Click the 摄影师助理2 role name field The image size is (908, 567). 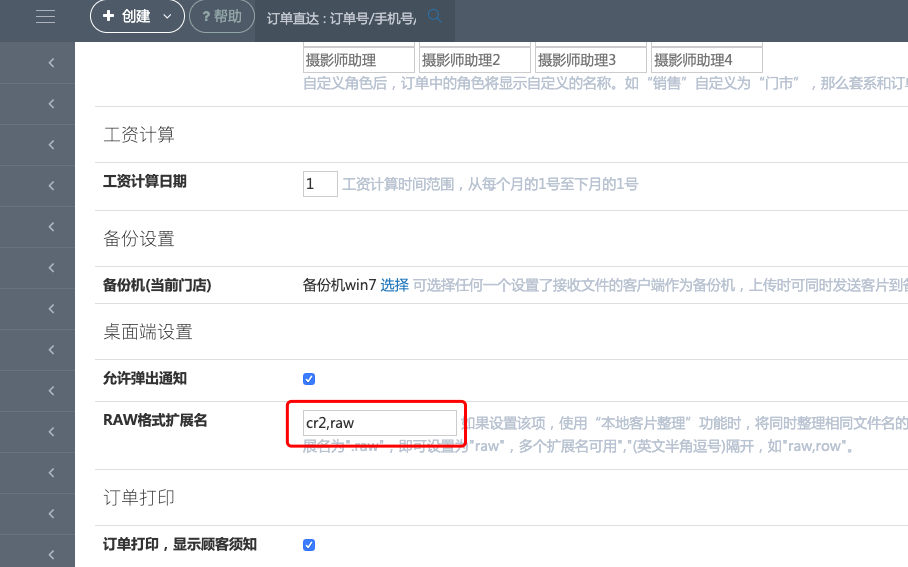tap(474, 60)
